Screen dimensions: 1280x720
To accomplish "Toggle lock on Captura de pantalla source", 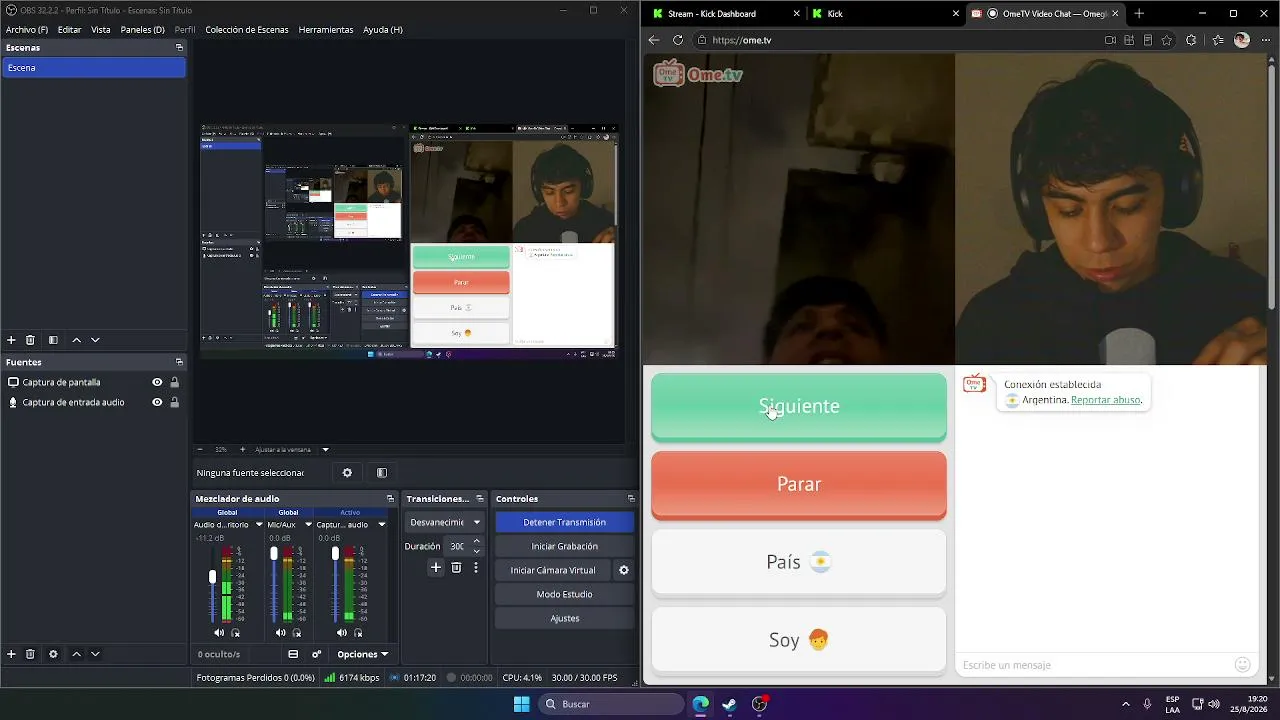I will [x=175, y=382].
